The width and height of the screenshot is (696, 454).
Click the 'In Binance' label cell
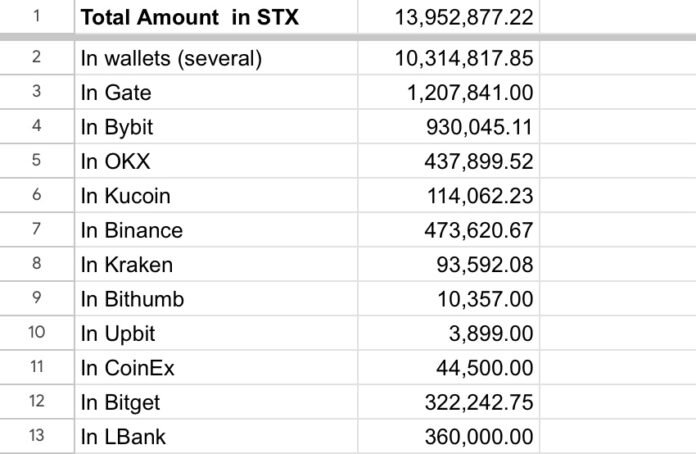point(131,231)
